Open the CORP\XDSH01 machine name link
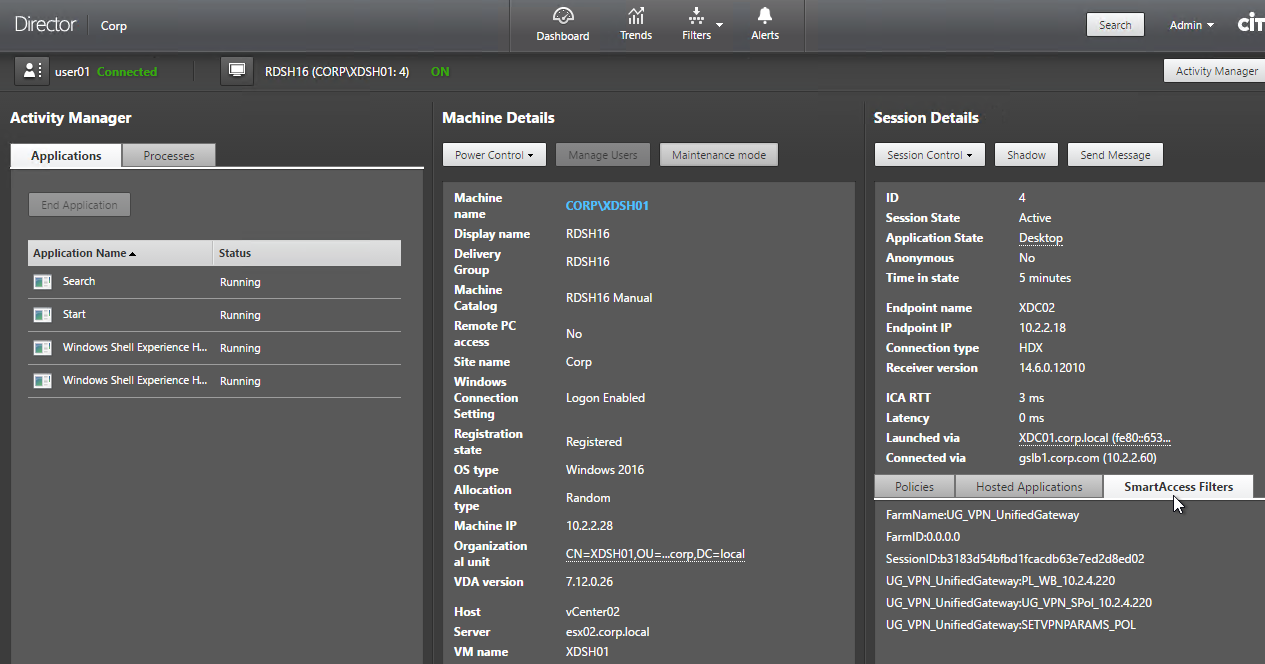This screenshot has width=1265, height=664. (x=607, y=206)
